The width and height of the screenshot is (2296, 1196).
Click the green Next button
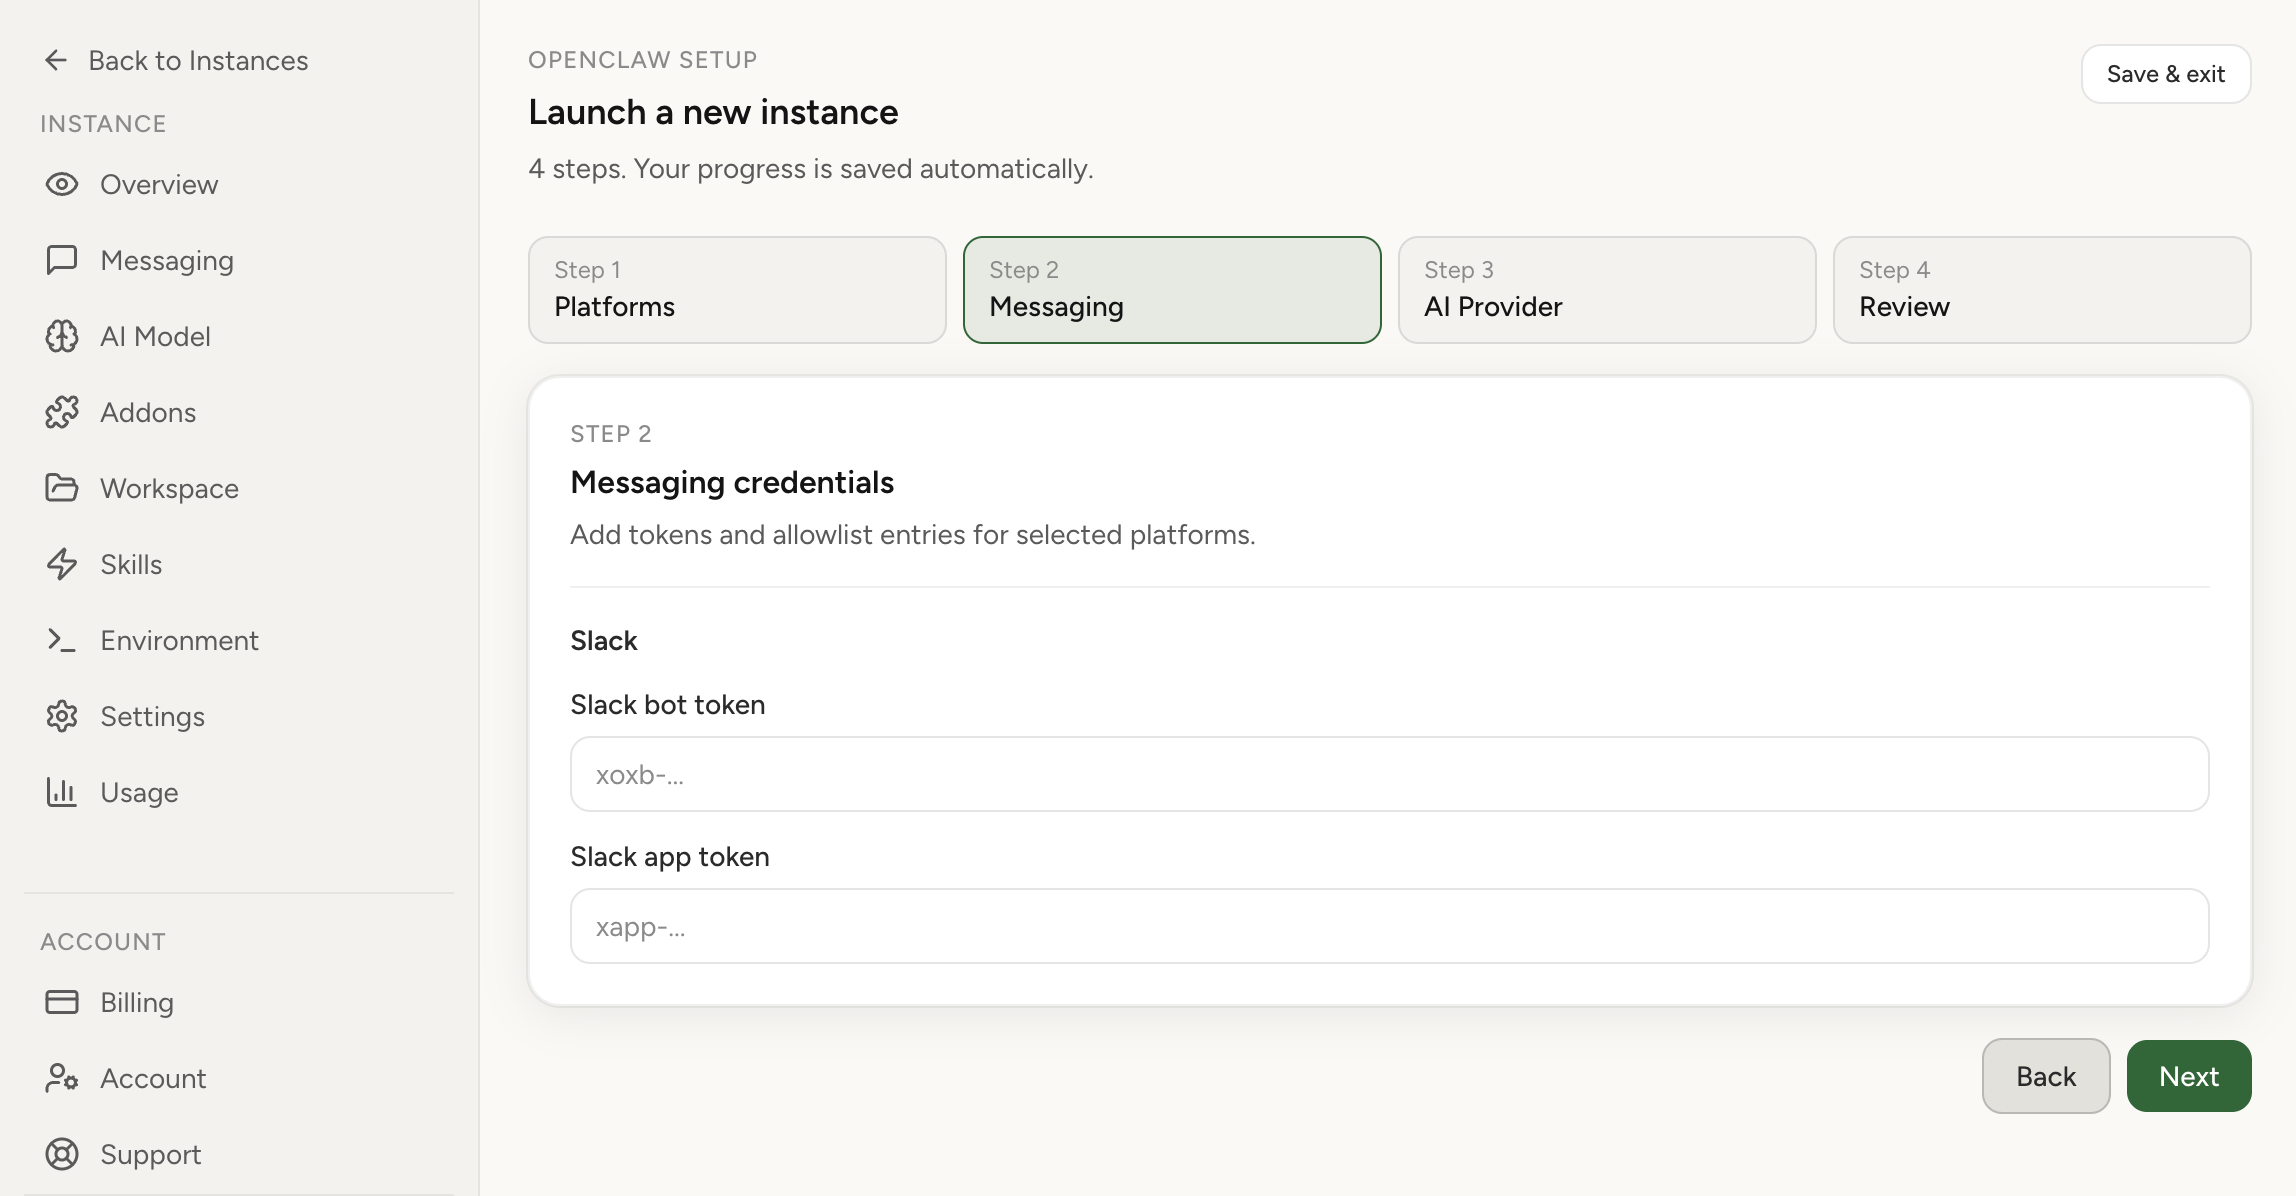(x=2188, y=1076)
